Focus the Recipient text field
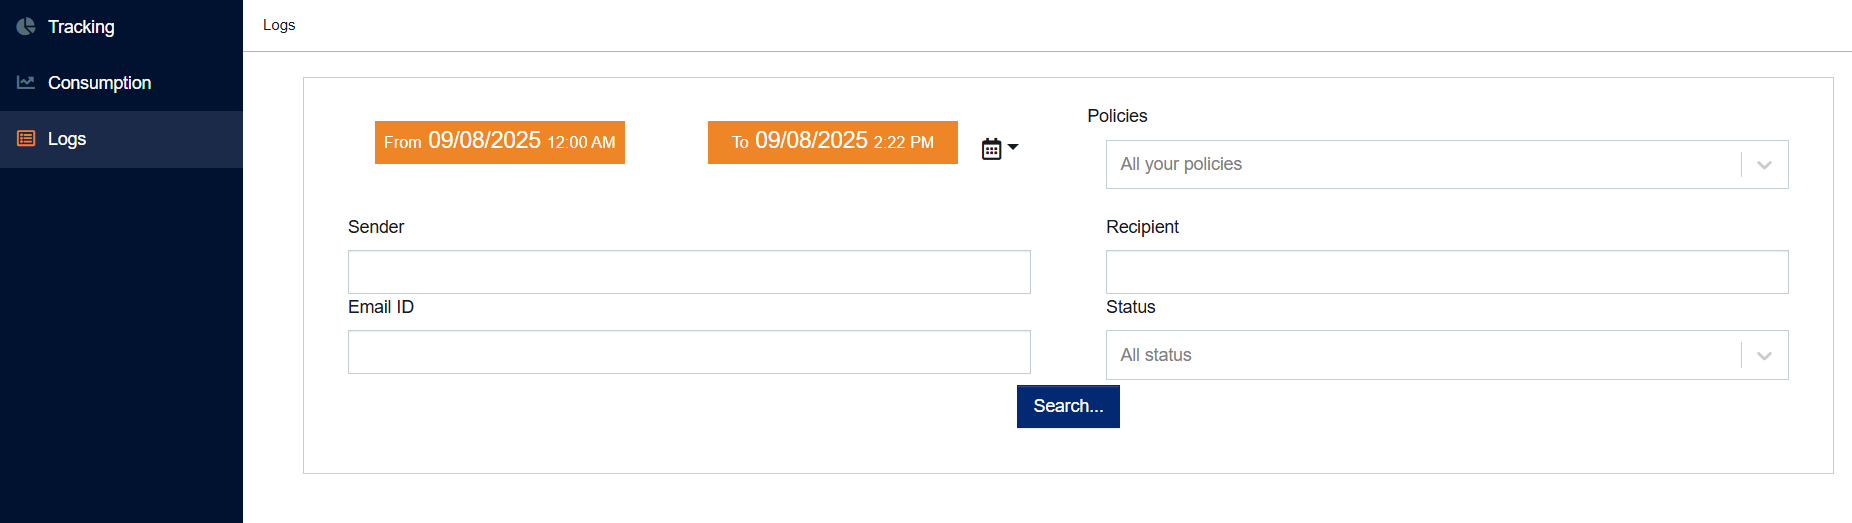1852x523 pixels. [x=1446, y=272]
